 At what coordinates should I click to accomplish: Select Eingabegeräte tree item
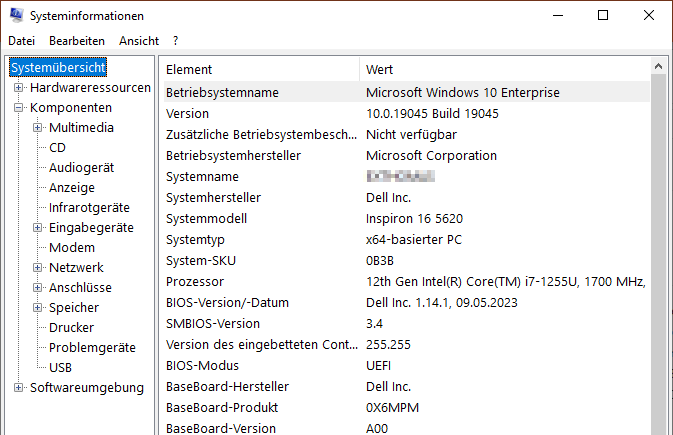91,228
